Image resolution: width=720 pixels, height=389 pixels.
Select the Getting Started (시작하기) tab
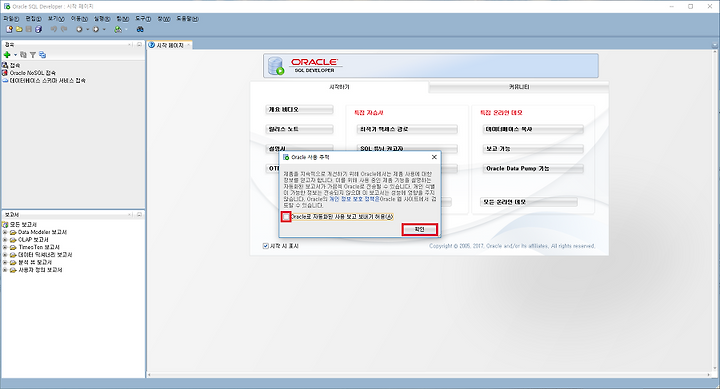[x=339, y=87]
